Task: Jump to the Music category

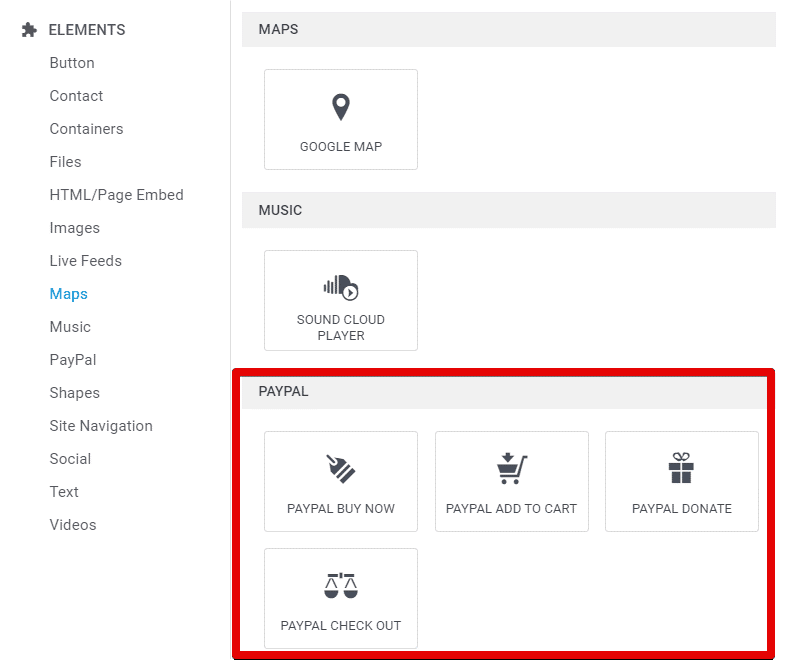Action: [x=70, y=327]
